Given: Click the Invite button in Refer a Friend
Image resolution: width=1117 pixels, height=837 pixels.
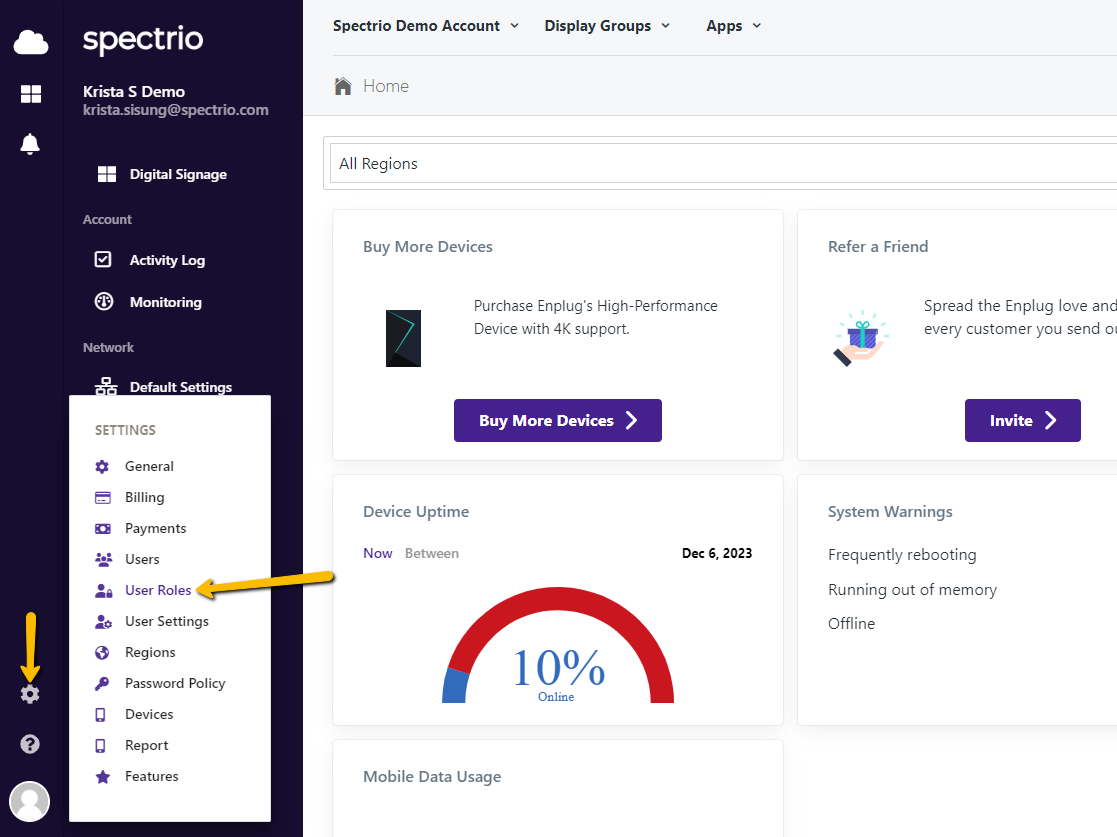Looking at the screenshot, I should click(x=1022, y=420).
